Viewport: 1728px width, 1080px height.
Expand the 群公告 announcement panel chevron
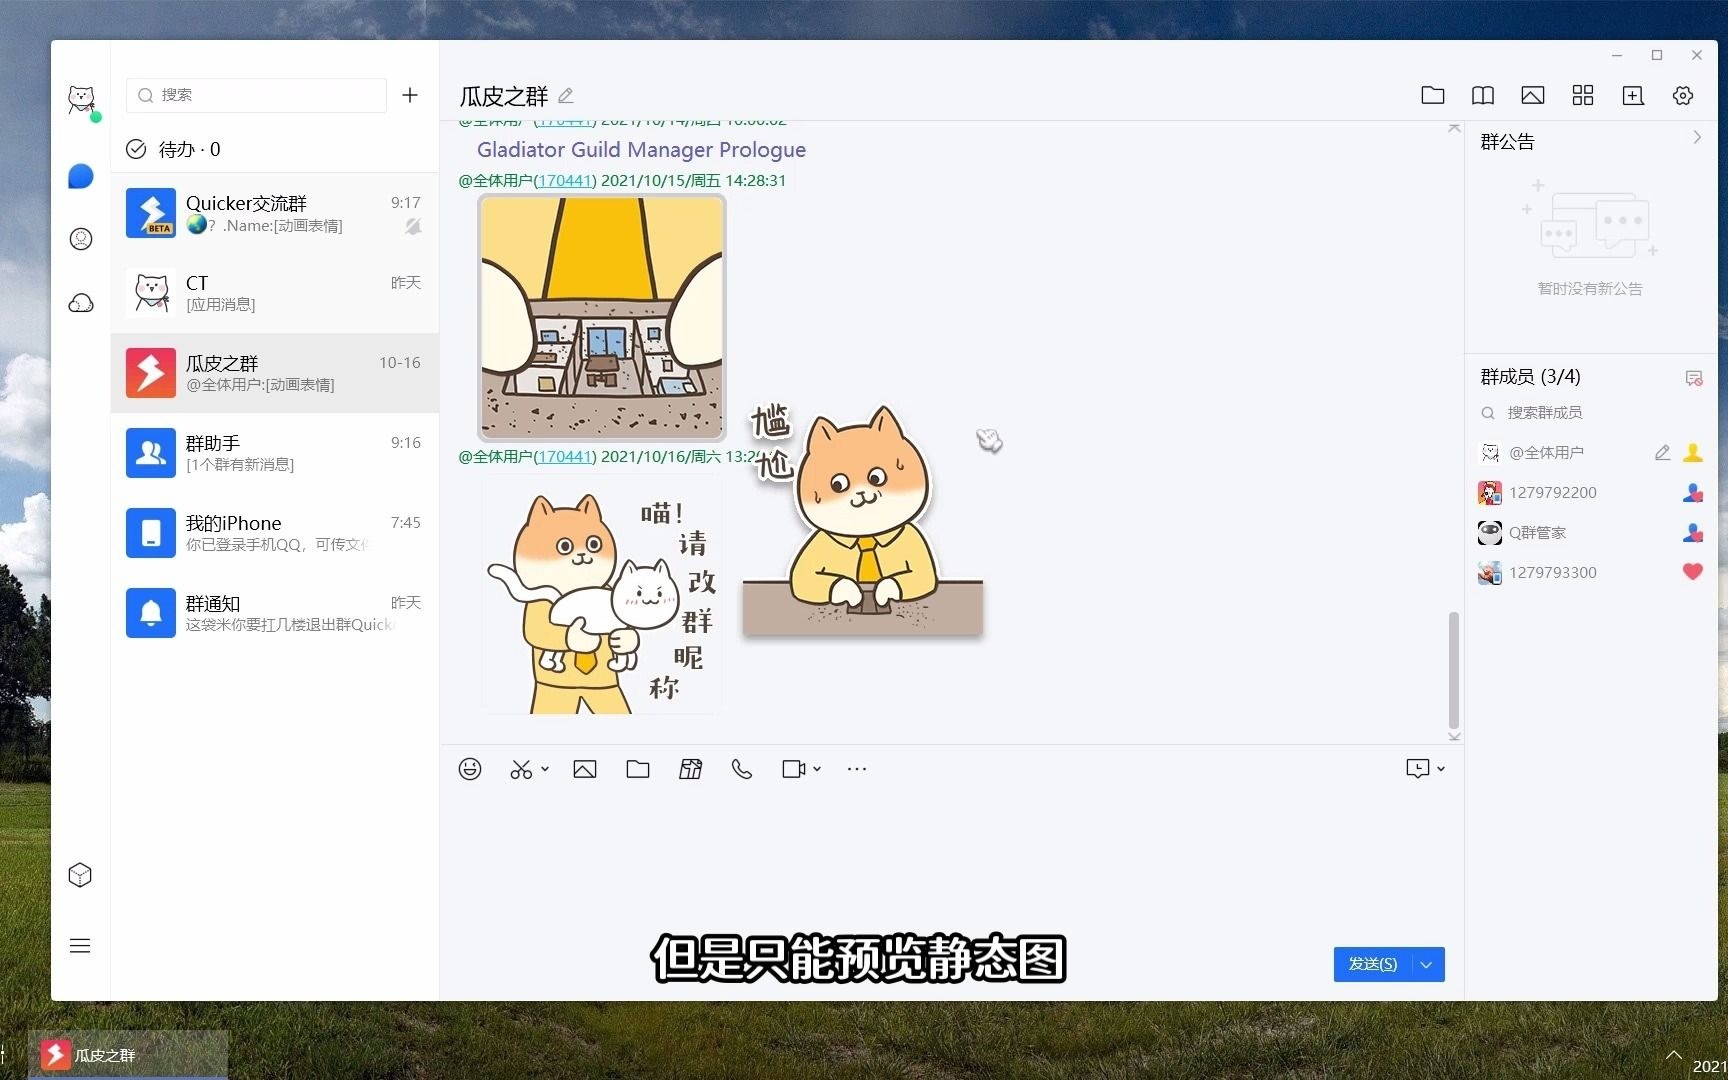tap(1697, 137)
